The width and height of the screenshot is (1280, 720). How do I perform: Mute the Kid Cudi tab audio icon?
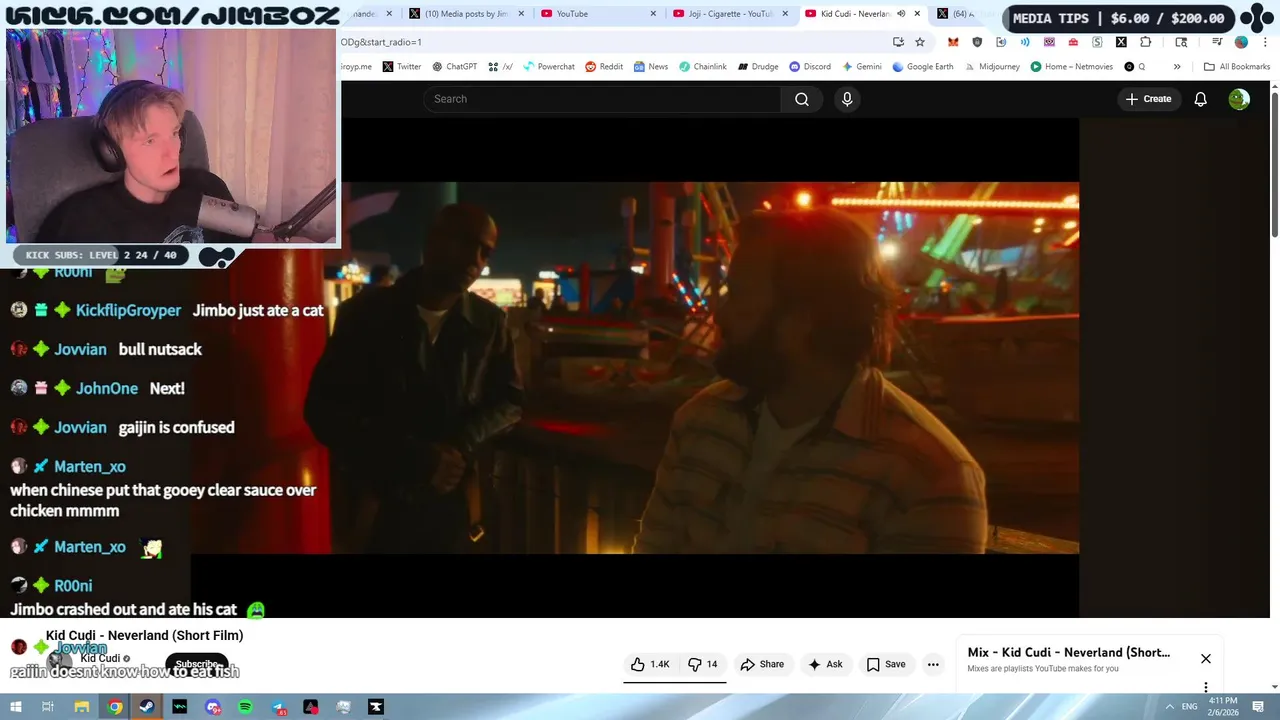(901, 14)
